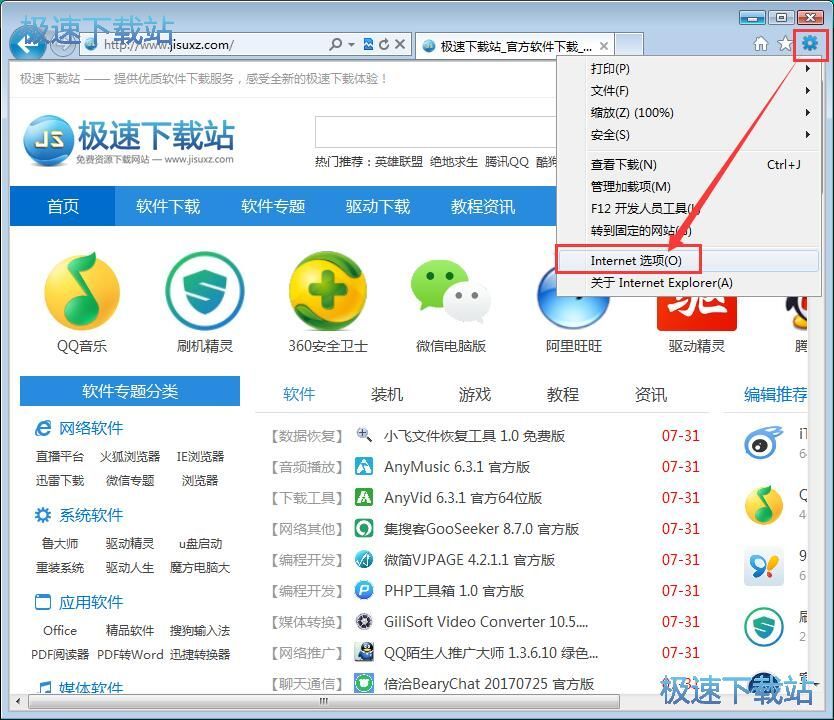
Task: Select 关于 Internet Explorer(A)
Action: coord(688,282)
